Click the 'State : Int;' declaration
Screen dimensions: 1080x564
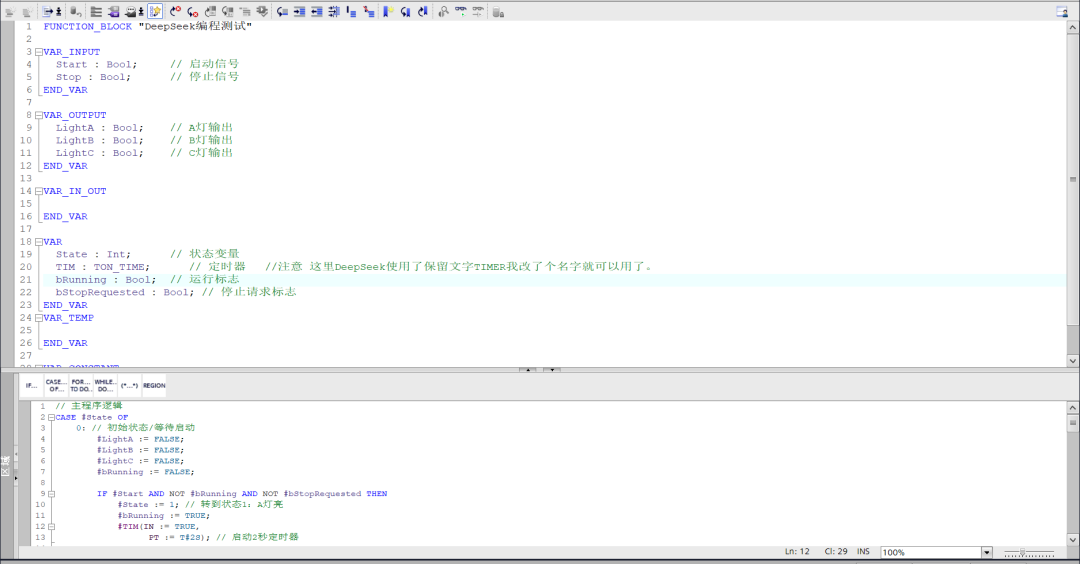tap(93, 254)
